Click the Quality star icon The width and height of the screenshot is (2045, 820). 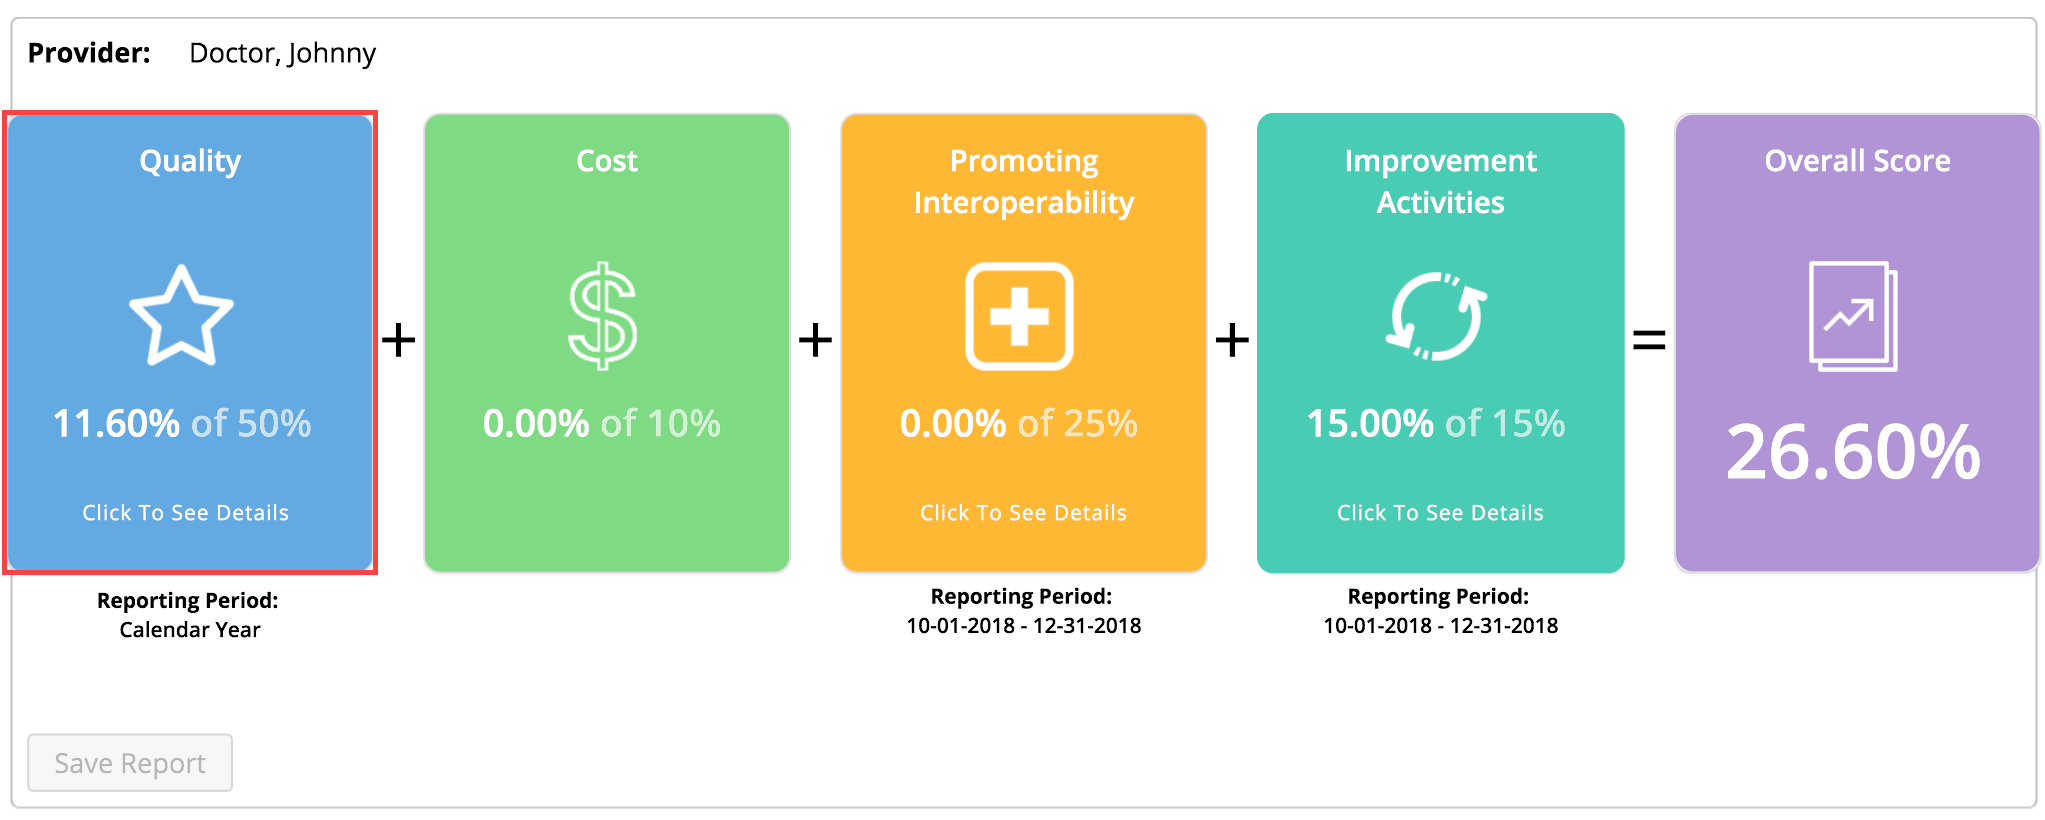(181, 316)
